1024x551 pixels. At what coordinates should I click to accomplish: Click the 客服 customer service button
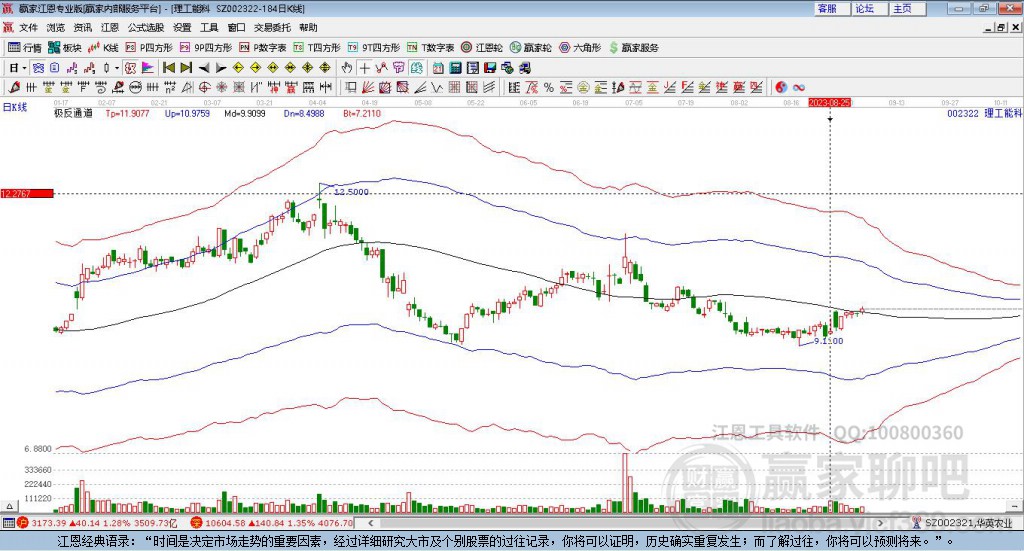[831, 8]
